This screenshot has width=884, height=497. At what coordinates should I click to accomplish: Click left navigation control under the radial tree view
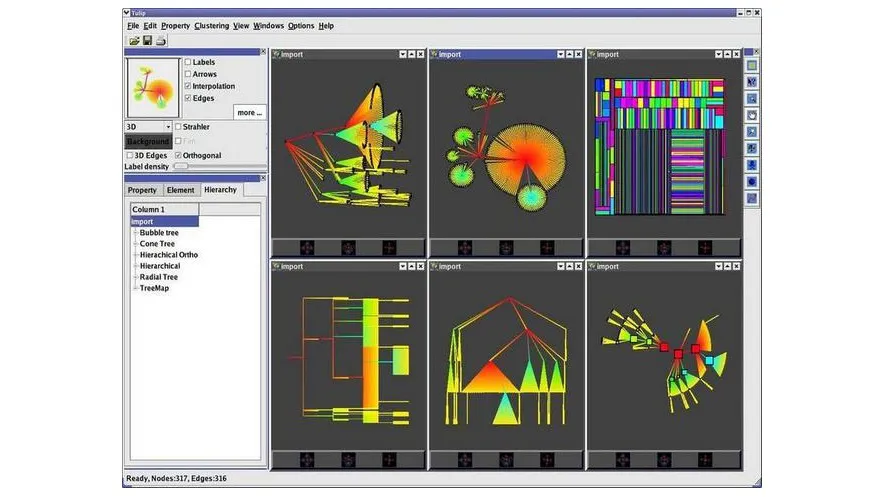click(x=622, y=460)
